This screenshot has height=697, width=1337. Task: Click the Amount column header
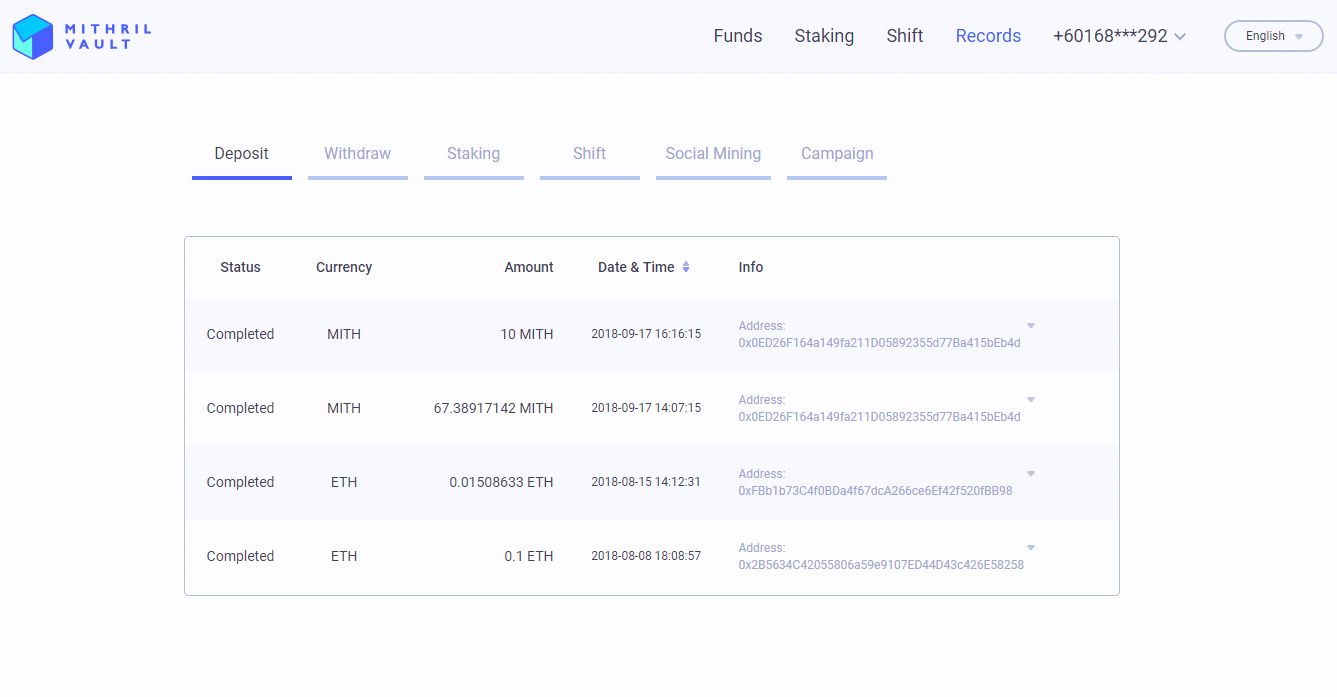tap(529, 267)
